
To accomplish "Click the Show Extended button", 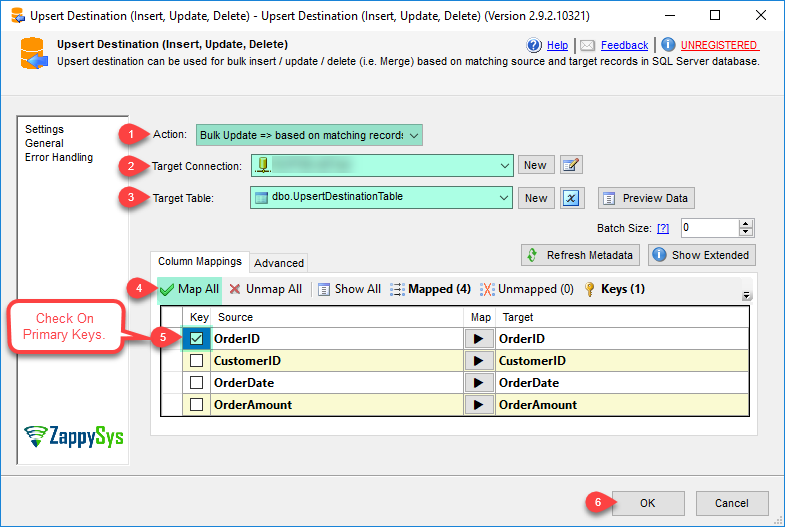I will [702, 255].
